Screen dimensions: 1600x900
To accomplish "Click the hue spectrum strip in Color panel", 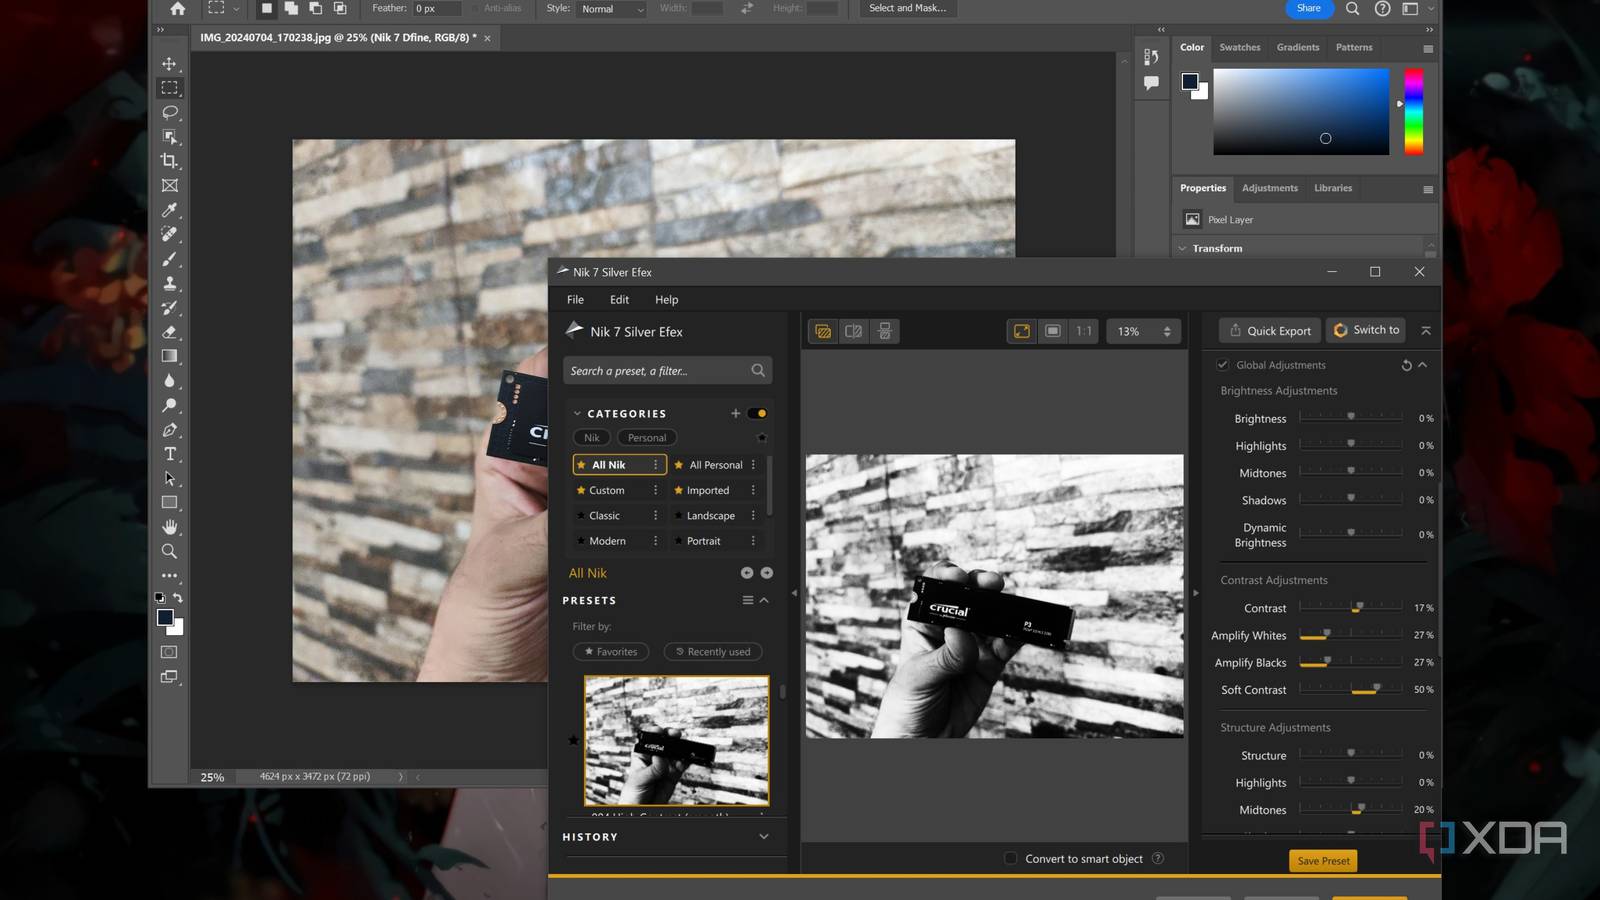I will tap(1414, 111).
